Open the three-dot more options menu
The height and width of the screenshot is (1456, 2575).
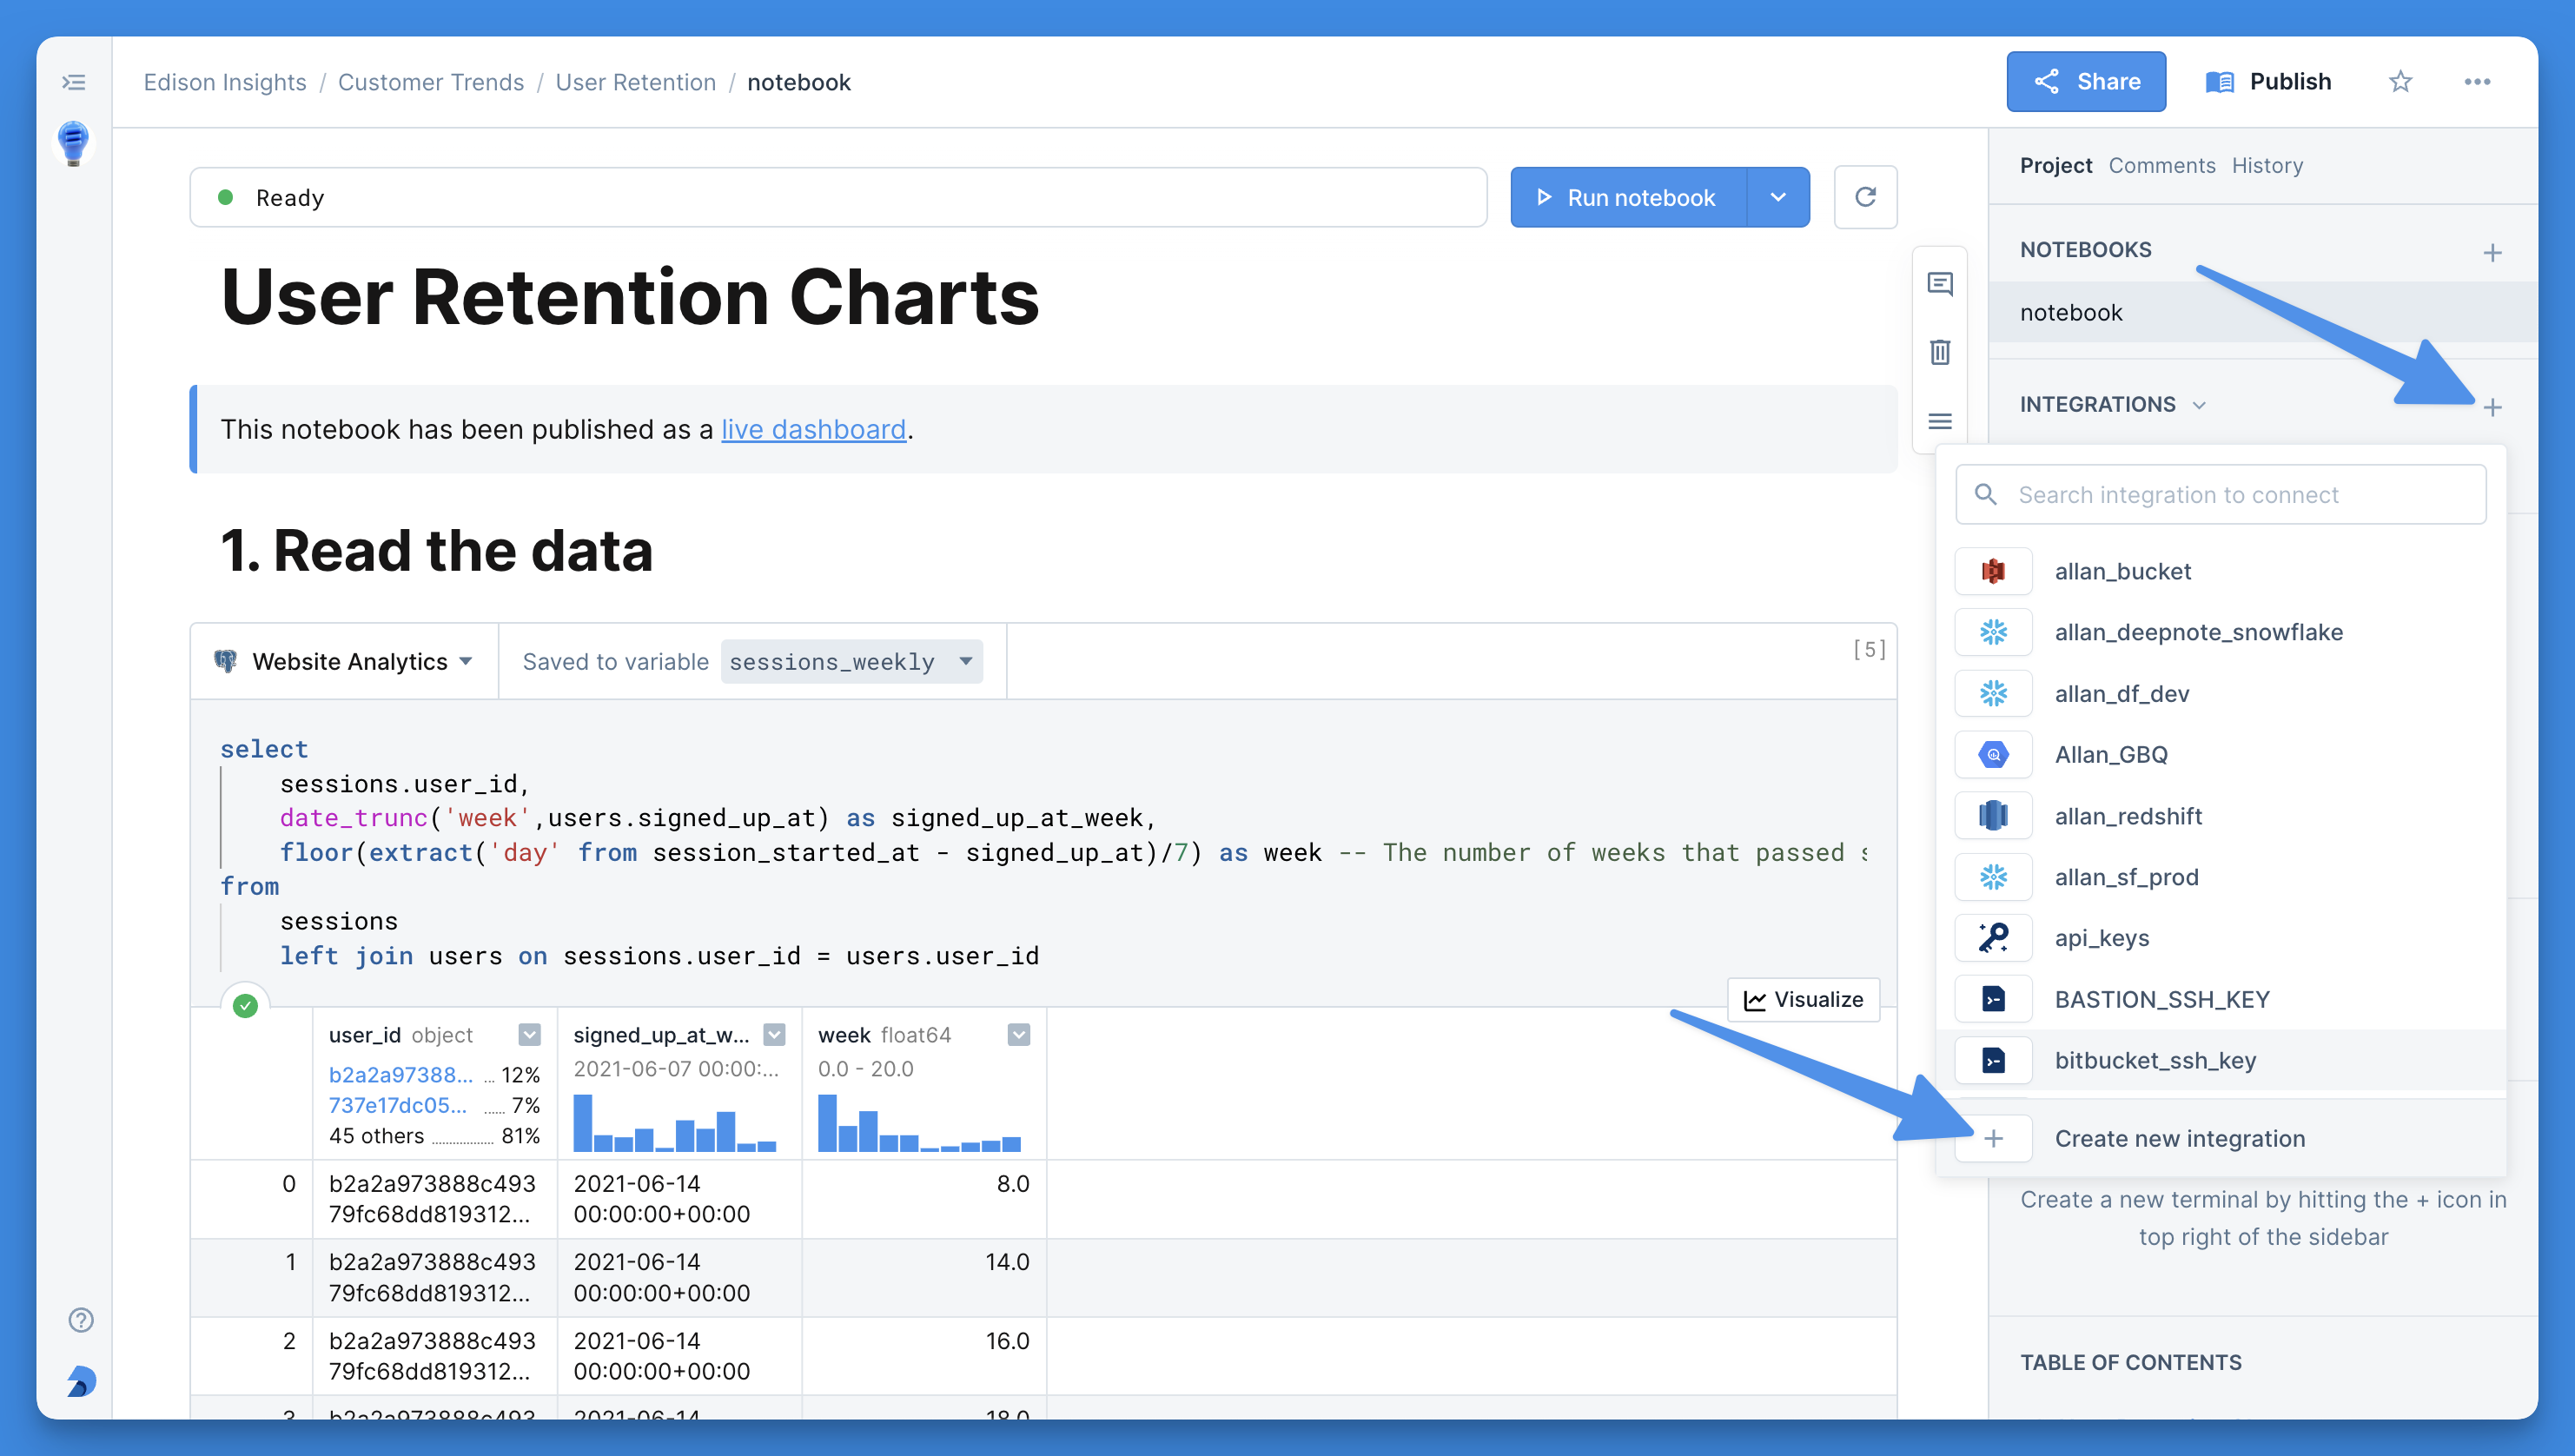[2477, 82]
